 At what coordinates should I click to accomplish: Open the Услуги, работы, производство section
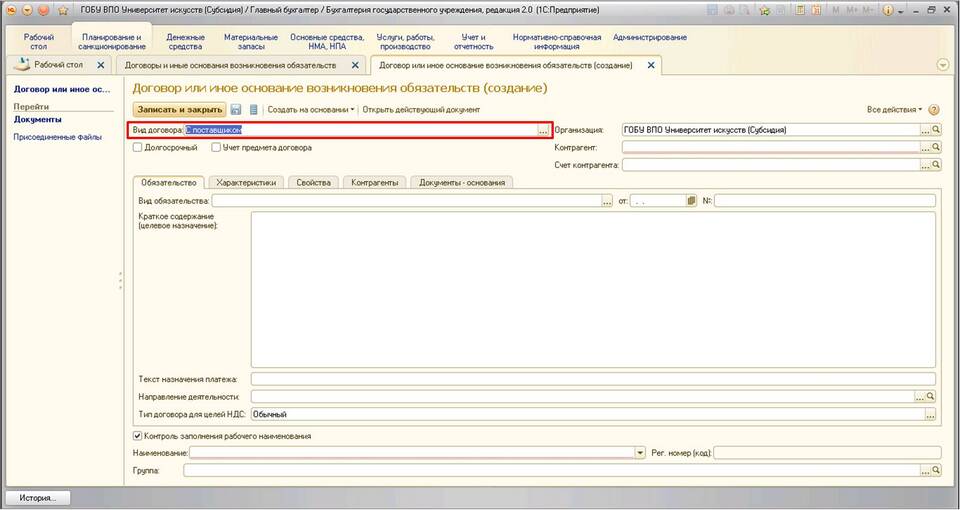pos(405,42)
